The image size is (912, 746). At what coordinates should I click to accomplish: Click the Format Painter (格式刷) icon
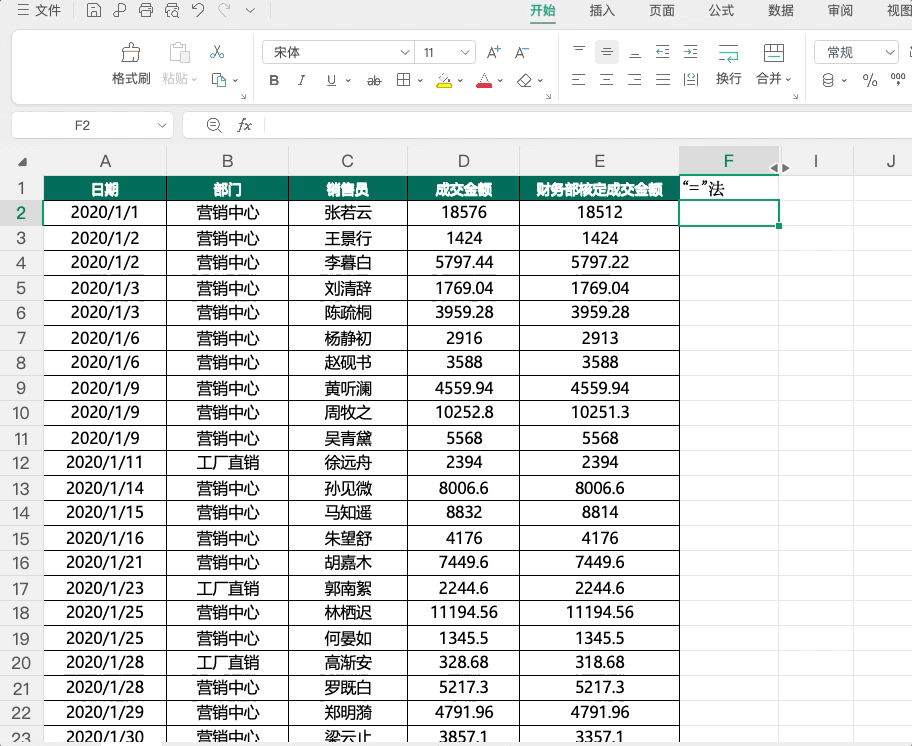(131, 52)
